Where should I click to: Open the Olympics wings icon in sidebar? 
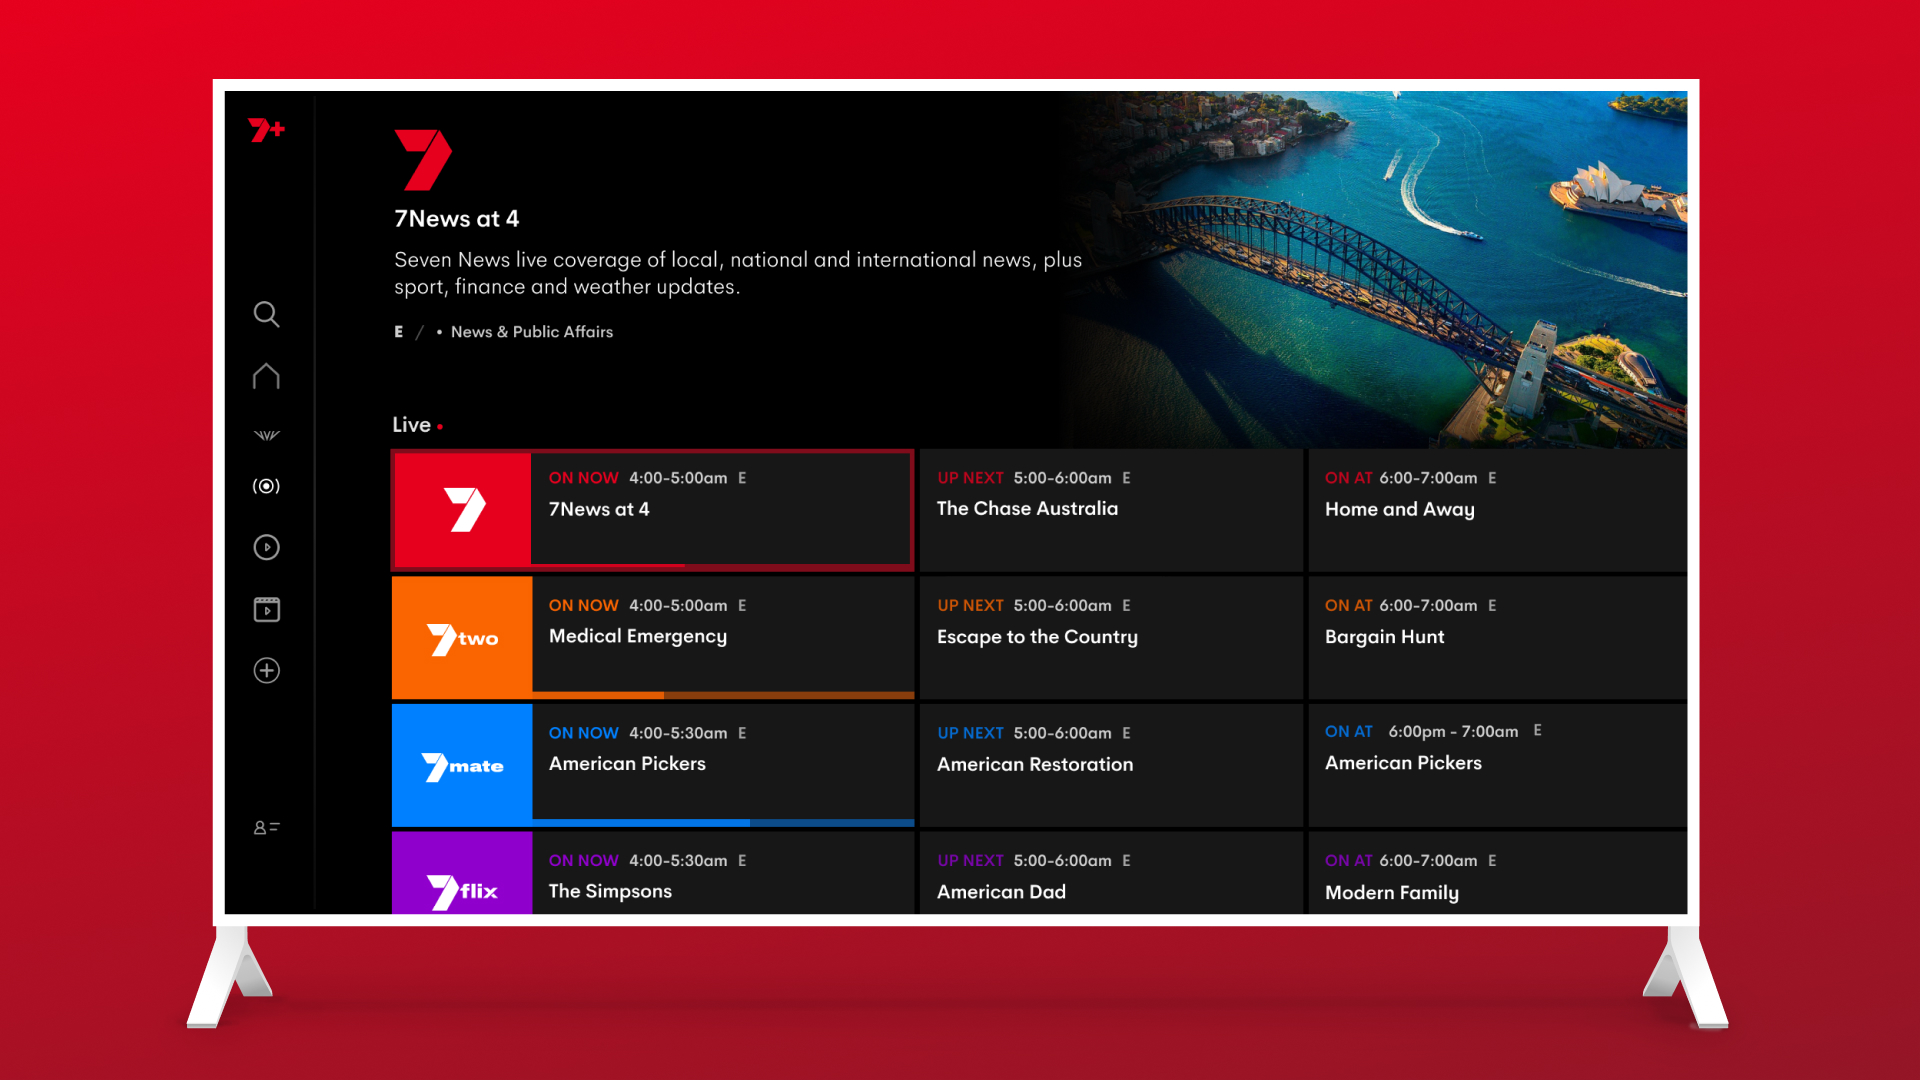click(x=266, y=435)
